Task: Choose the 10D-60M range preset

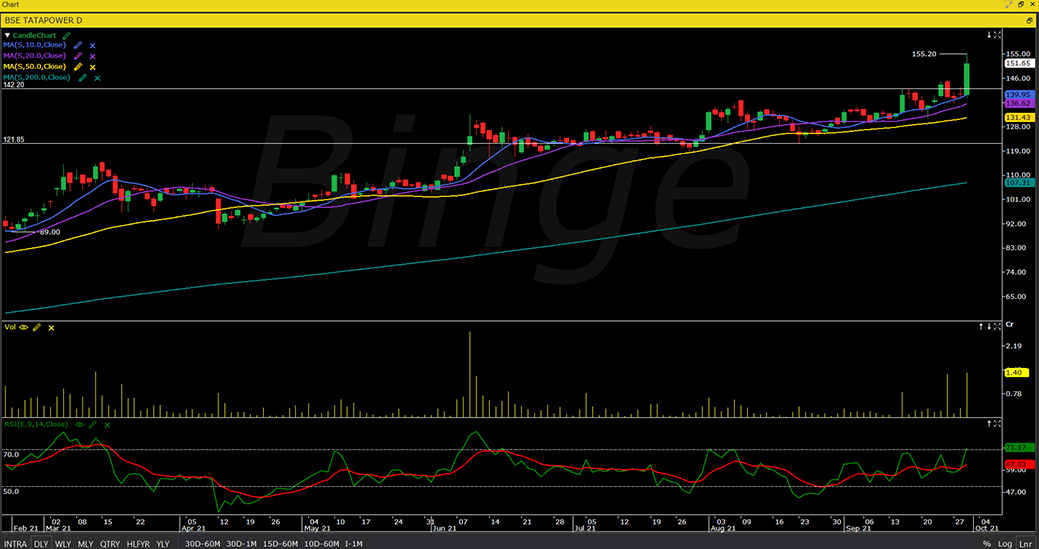Action: [321, 544]
